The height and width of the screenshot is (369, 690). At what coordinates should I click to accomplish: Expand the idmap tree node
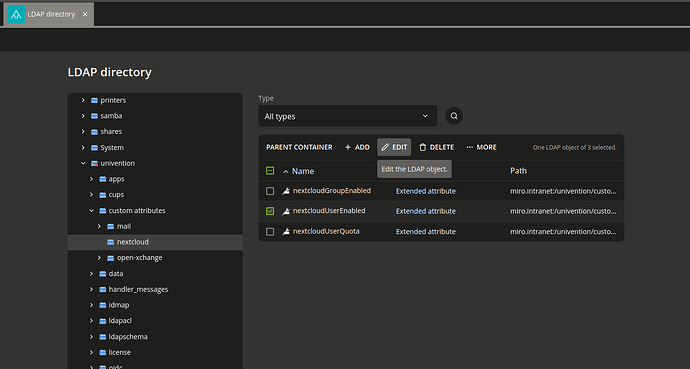click(x=92, y=305)
